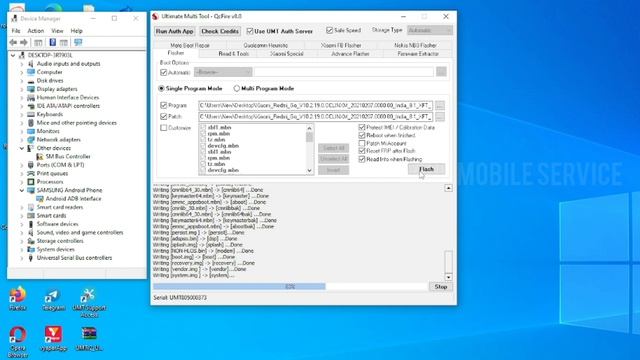Launch the UMTv2 desktop shortcut
Image resolution: width=640 pixels, height=360 pixels.
tap(89, 338)
